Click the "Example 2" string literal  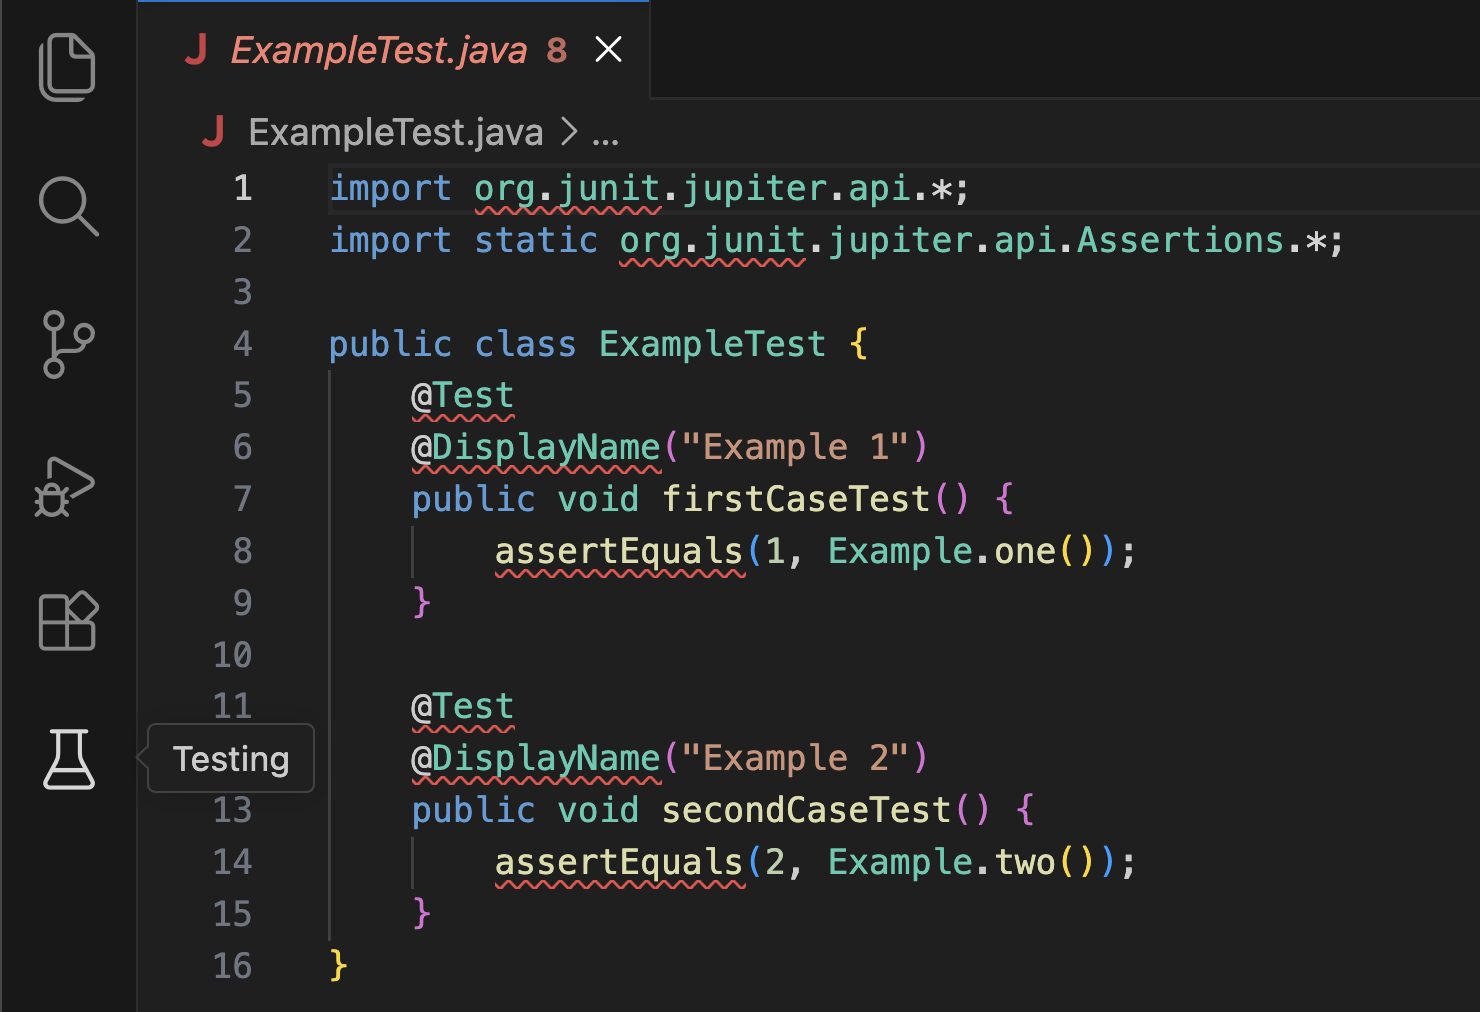pos(795,758)
